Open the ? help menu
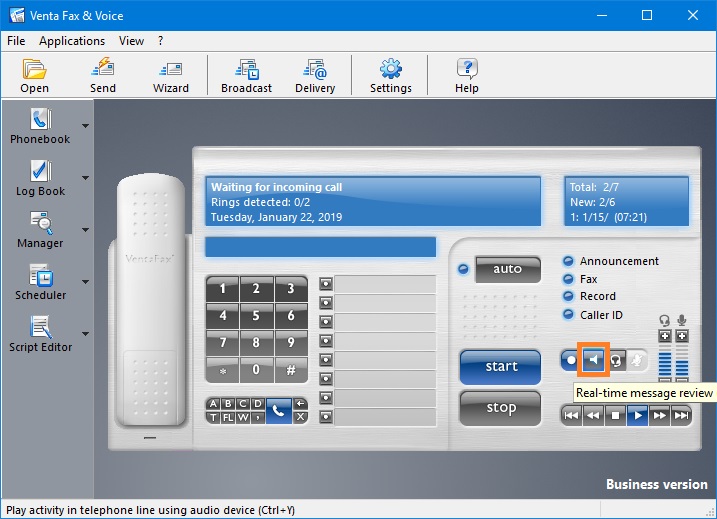 (x=161, y=41)
